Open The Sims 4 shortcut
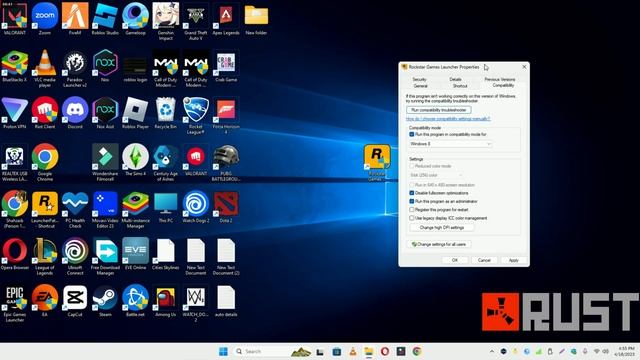Image resolution: width=640 pixels, height=360 pixels. click(136, 160)
